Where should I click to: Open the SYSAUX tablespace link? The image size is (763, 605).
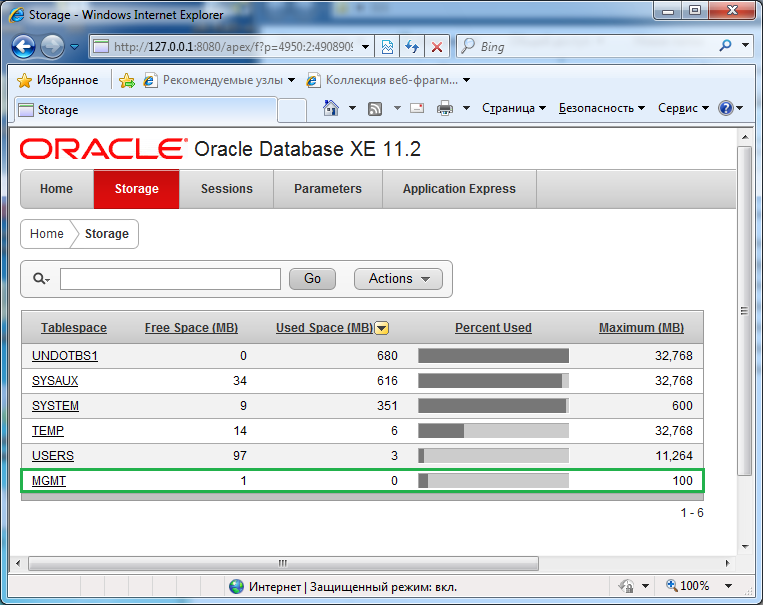click(x=55, y=381)
